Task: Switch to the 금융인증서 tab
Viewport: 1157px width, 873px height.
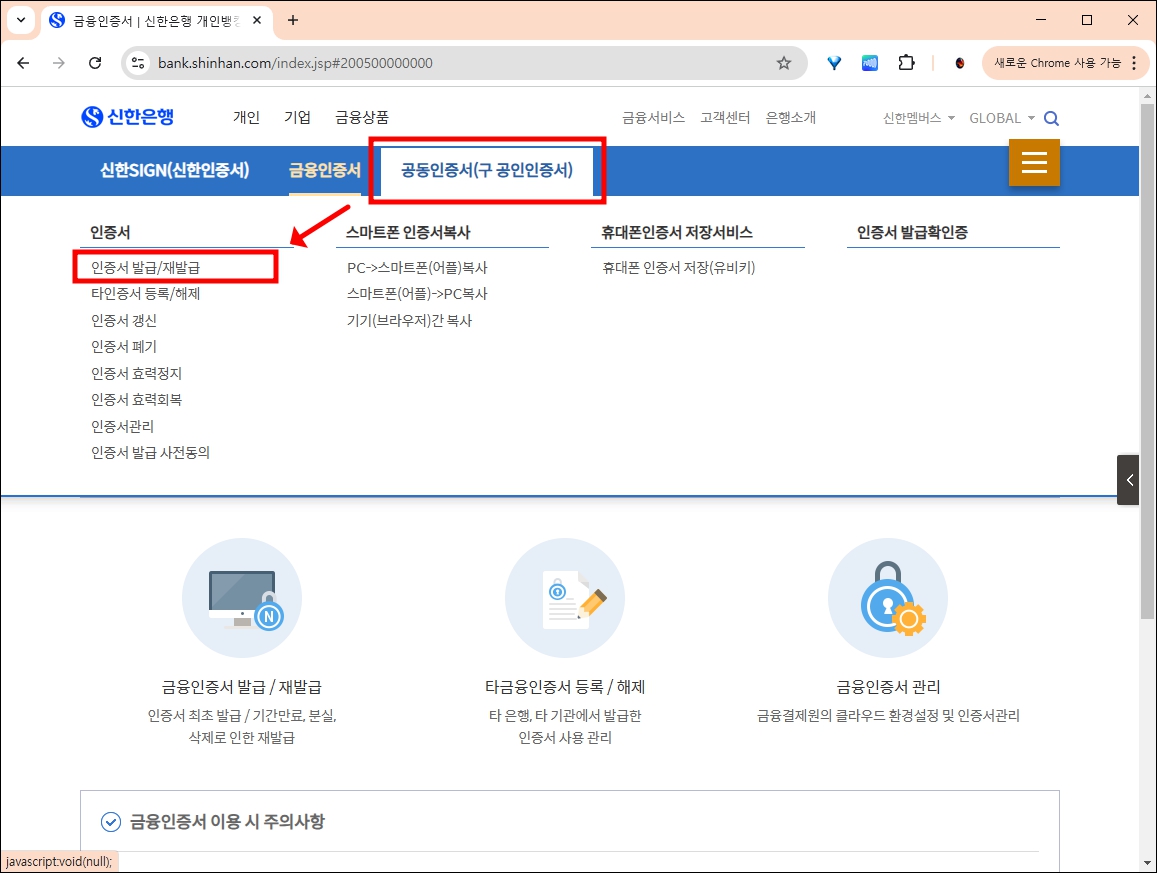Action: (x=324, y=170)
